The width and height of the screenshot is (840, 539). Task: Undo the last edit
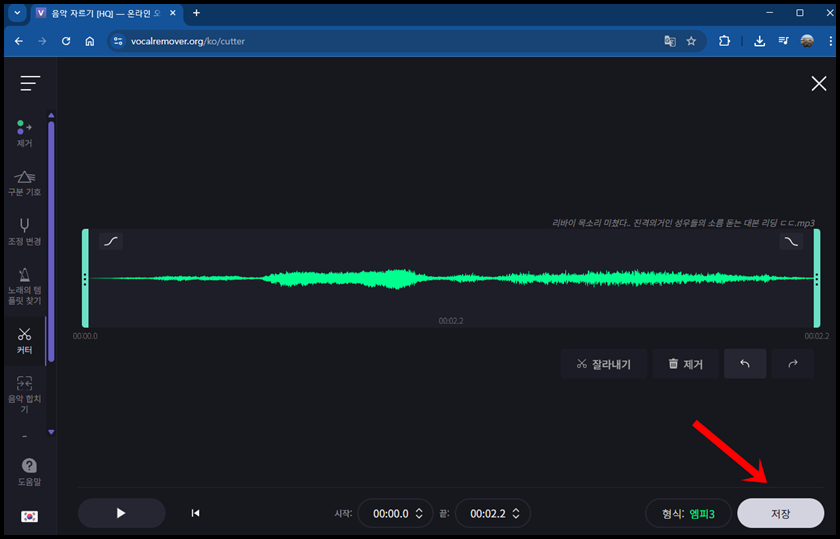(745, 364)
